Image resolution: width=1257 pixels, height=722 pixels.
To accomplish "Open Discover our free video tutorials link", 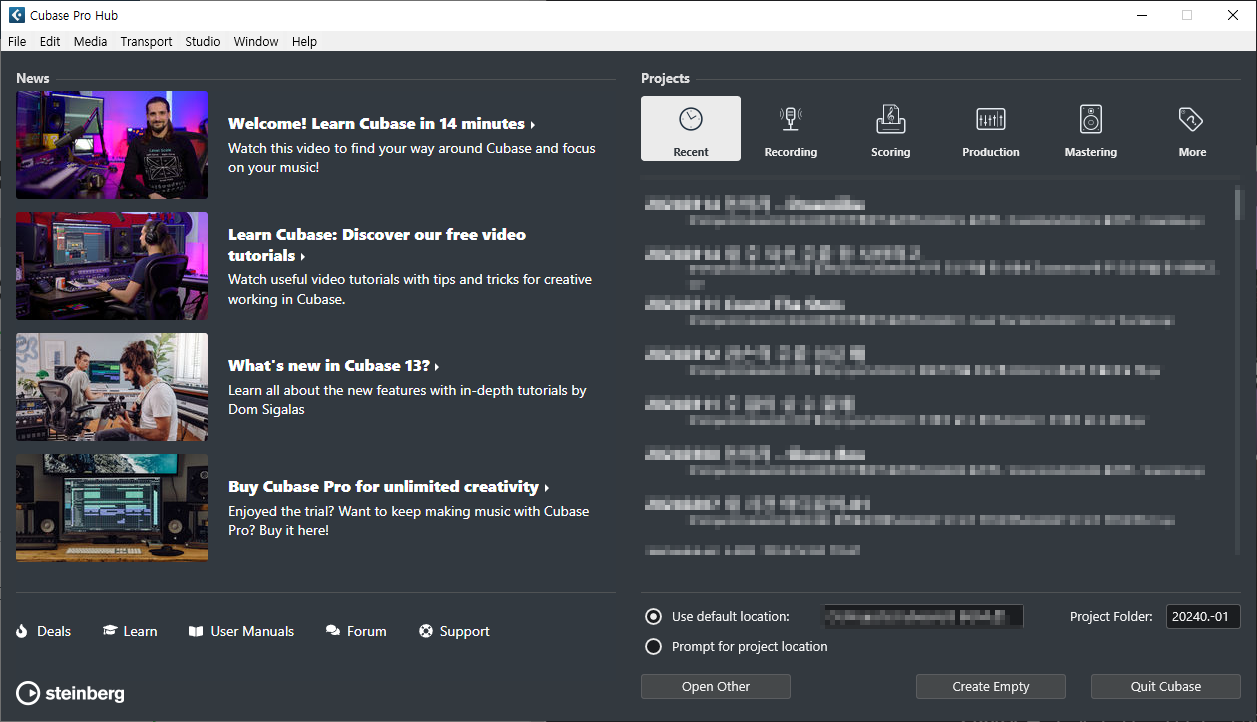I will (377, 245).
